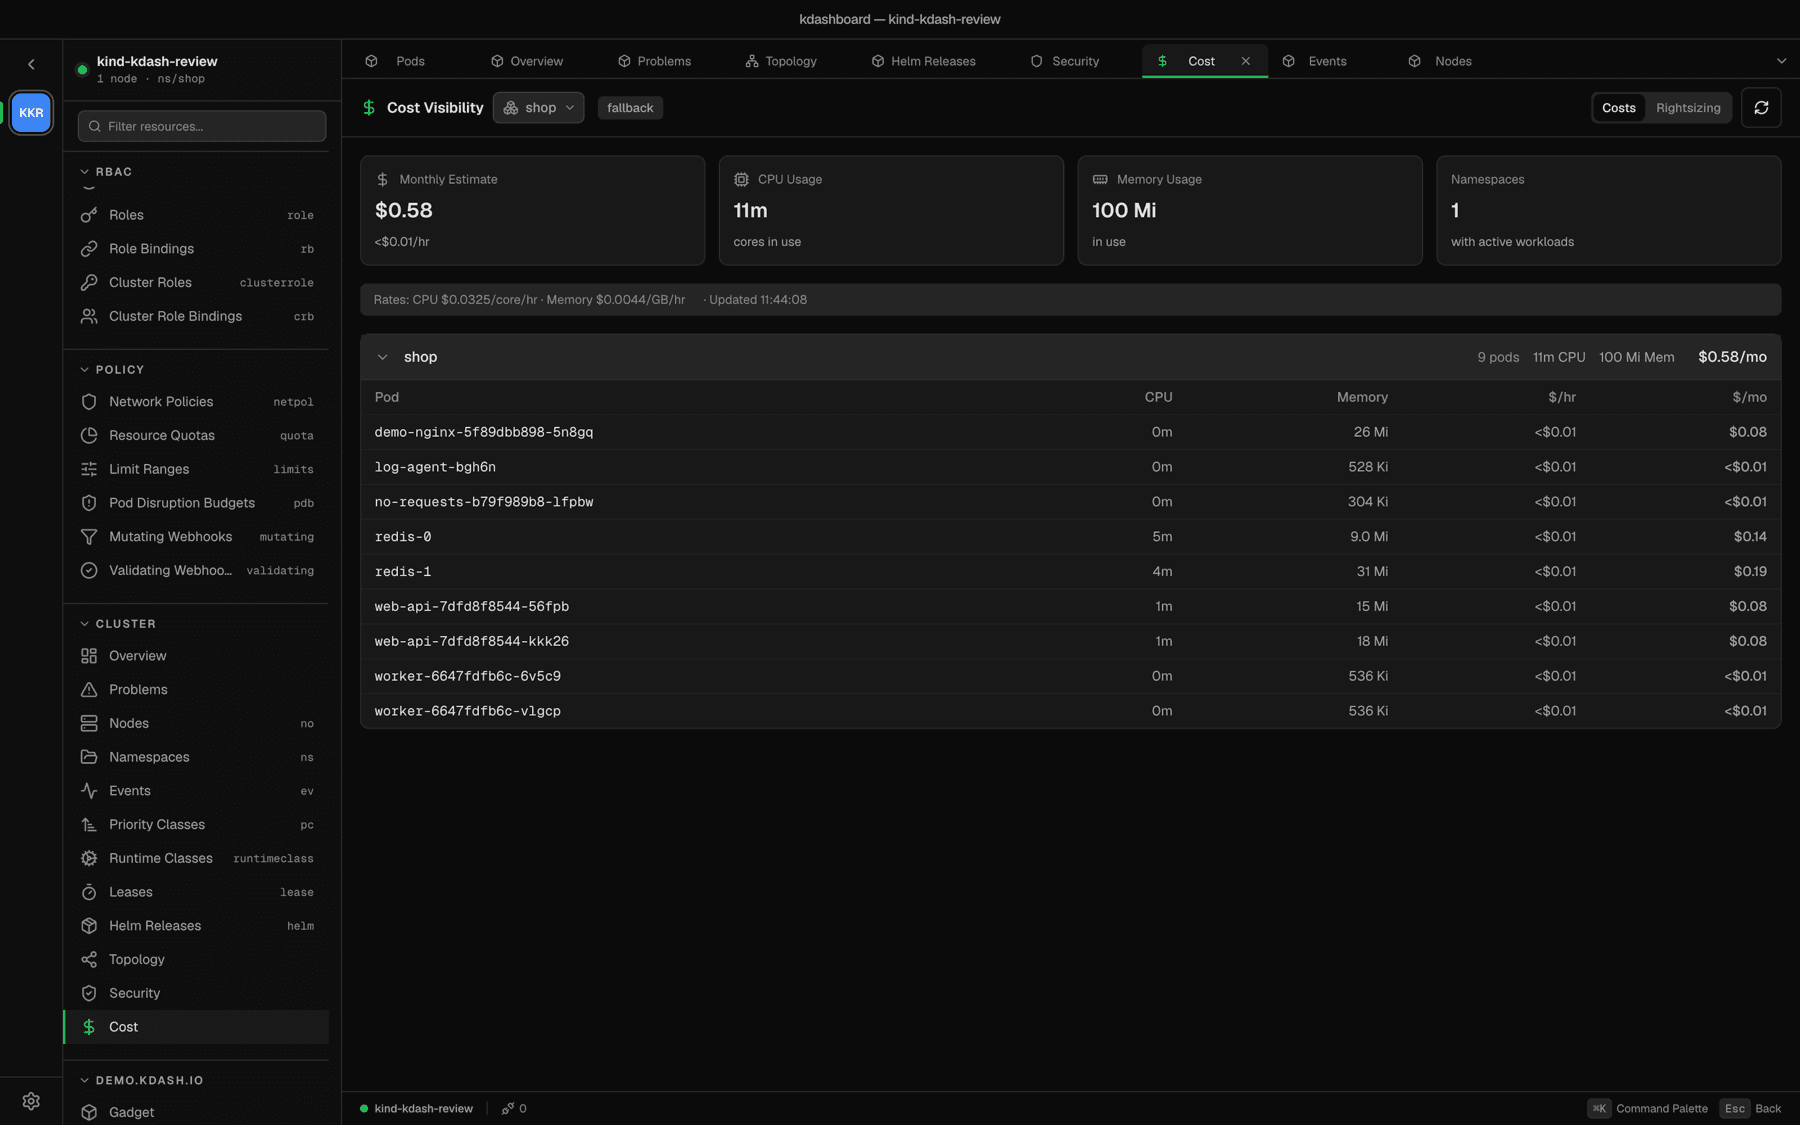Click the back arrow collapse icon

point(31,64)
